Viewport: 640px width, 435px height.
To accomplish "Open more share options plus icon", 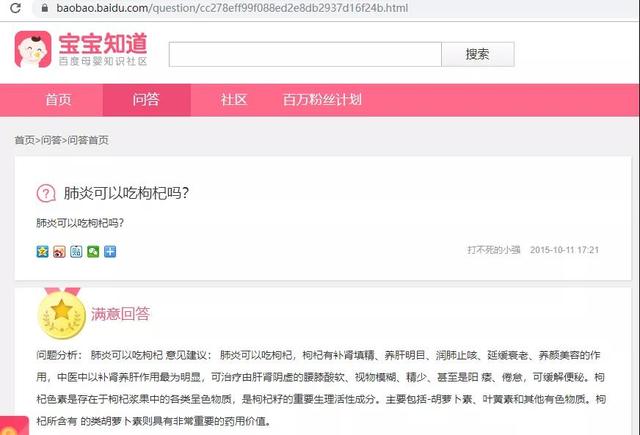I will [110, 251].
